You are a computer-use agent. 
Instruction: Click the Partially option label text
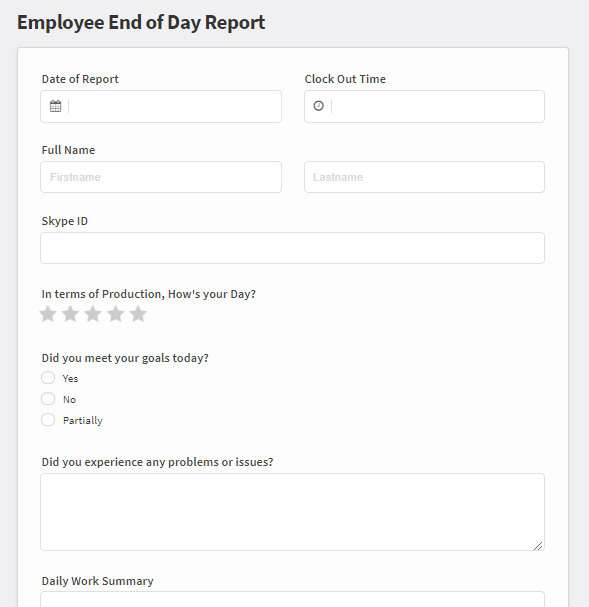pos(83,421)
